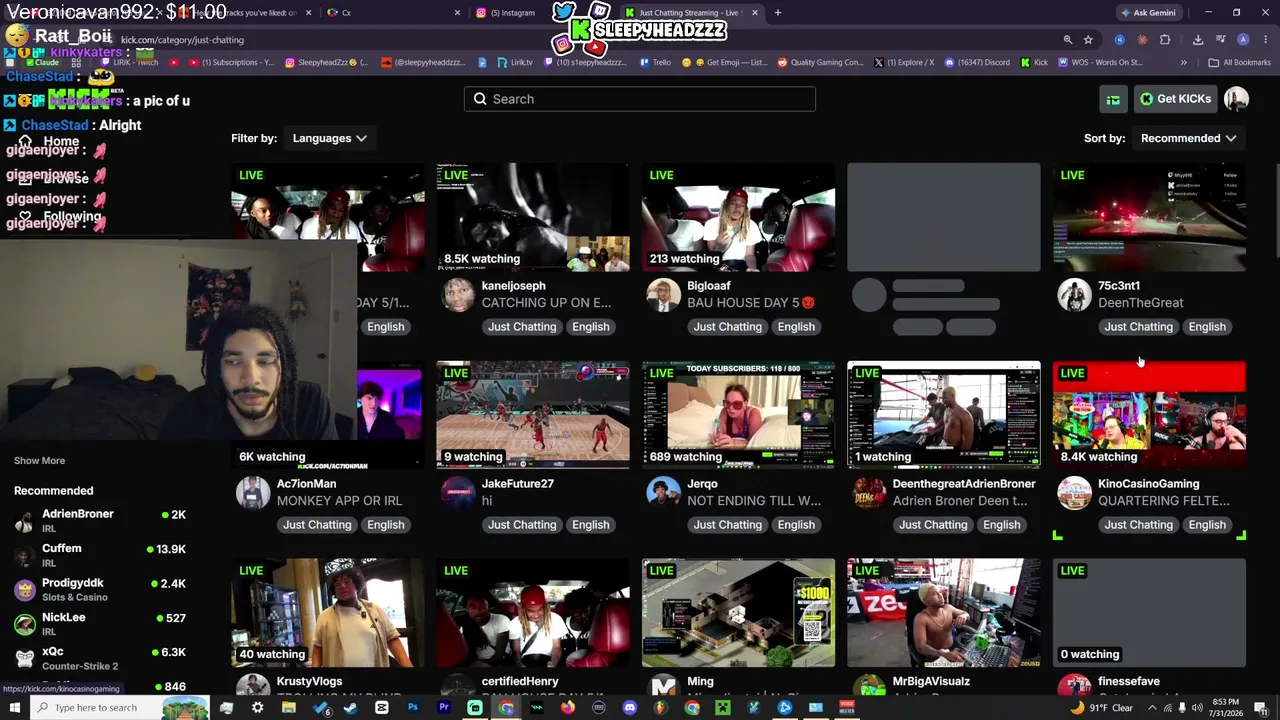Click English tag under JakeFuture27

(x=591, y=525)
